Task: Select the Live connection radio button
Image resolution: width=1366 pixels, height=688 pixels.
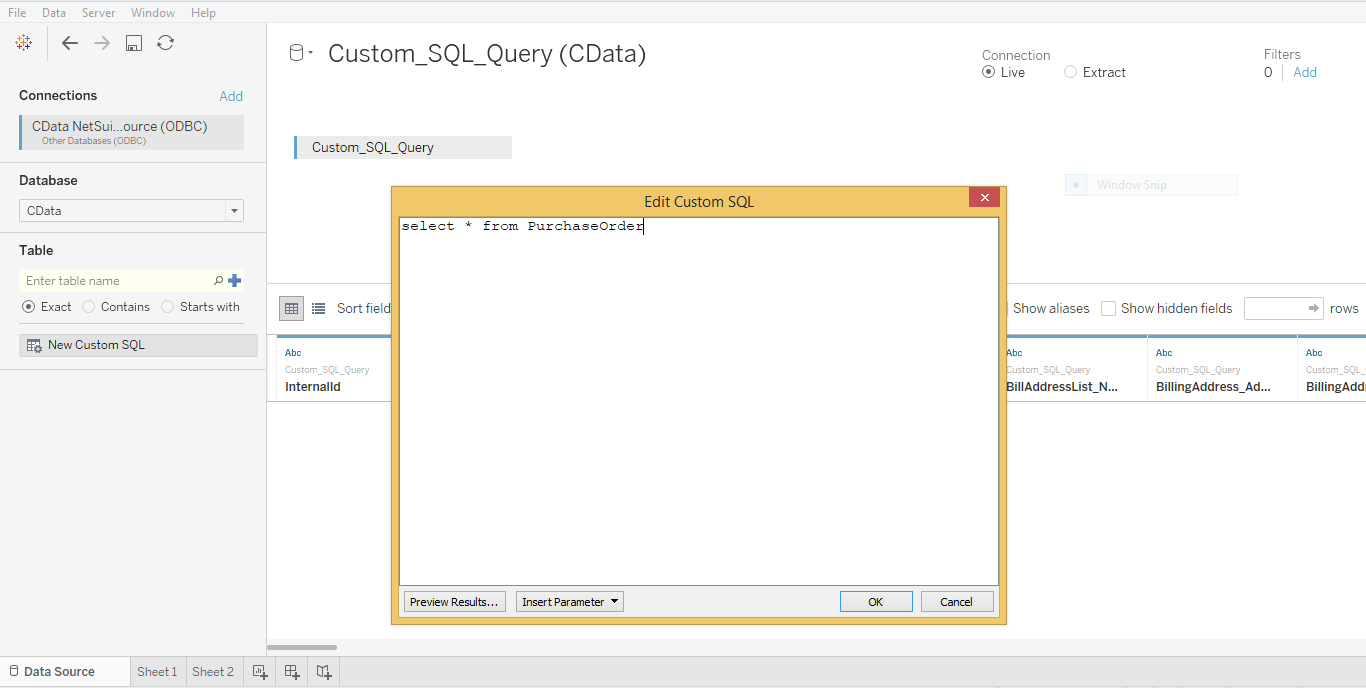Action: coord(988,72)
